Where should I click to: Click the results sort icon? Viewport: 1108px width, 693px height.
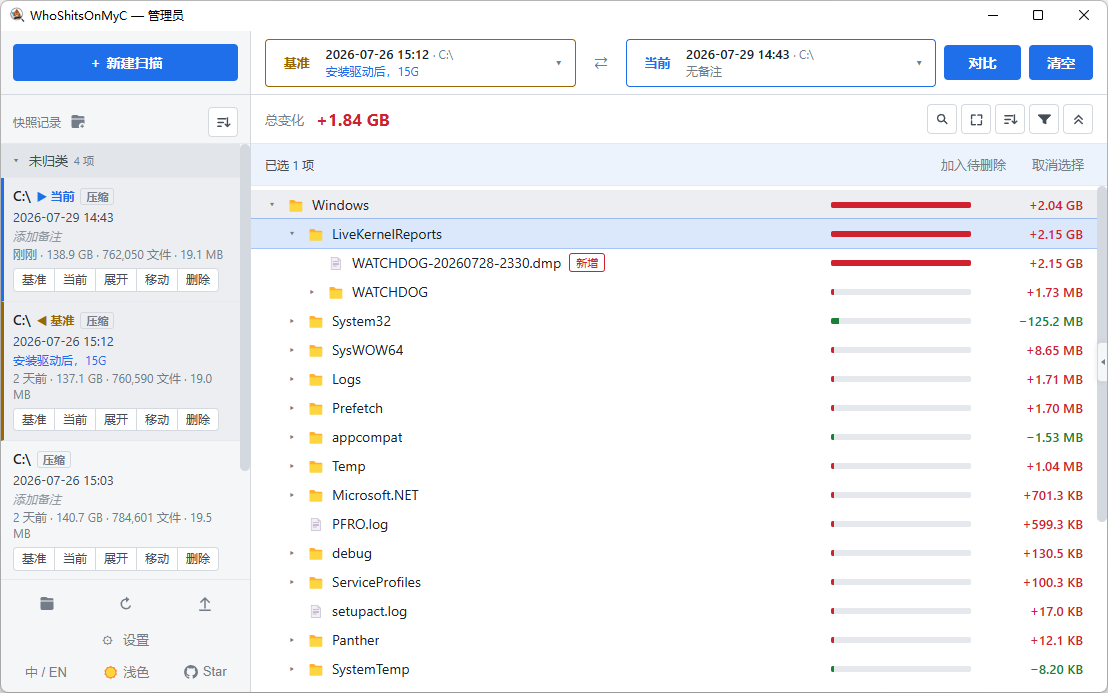1010,119
